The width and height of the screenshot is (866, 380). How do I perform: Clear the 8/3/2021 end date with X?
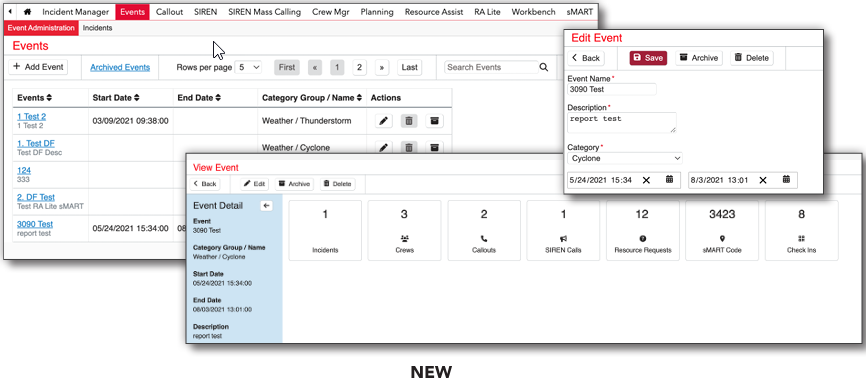pos(763,180)
